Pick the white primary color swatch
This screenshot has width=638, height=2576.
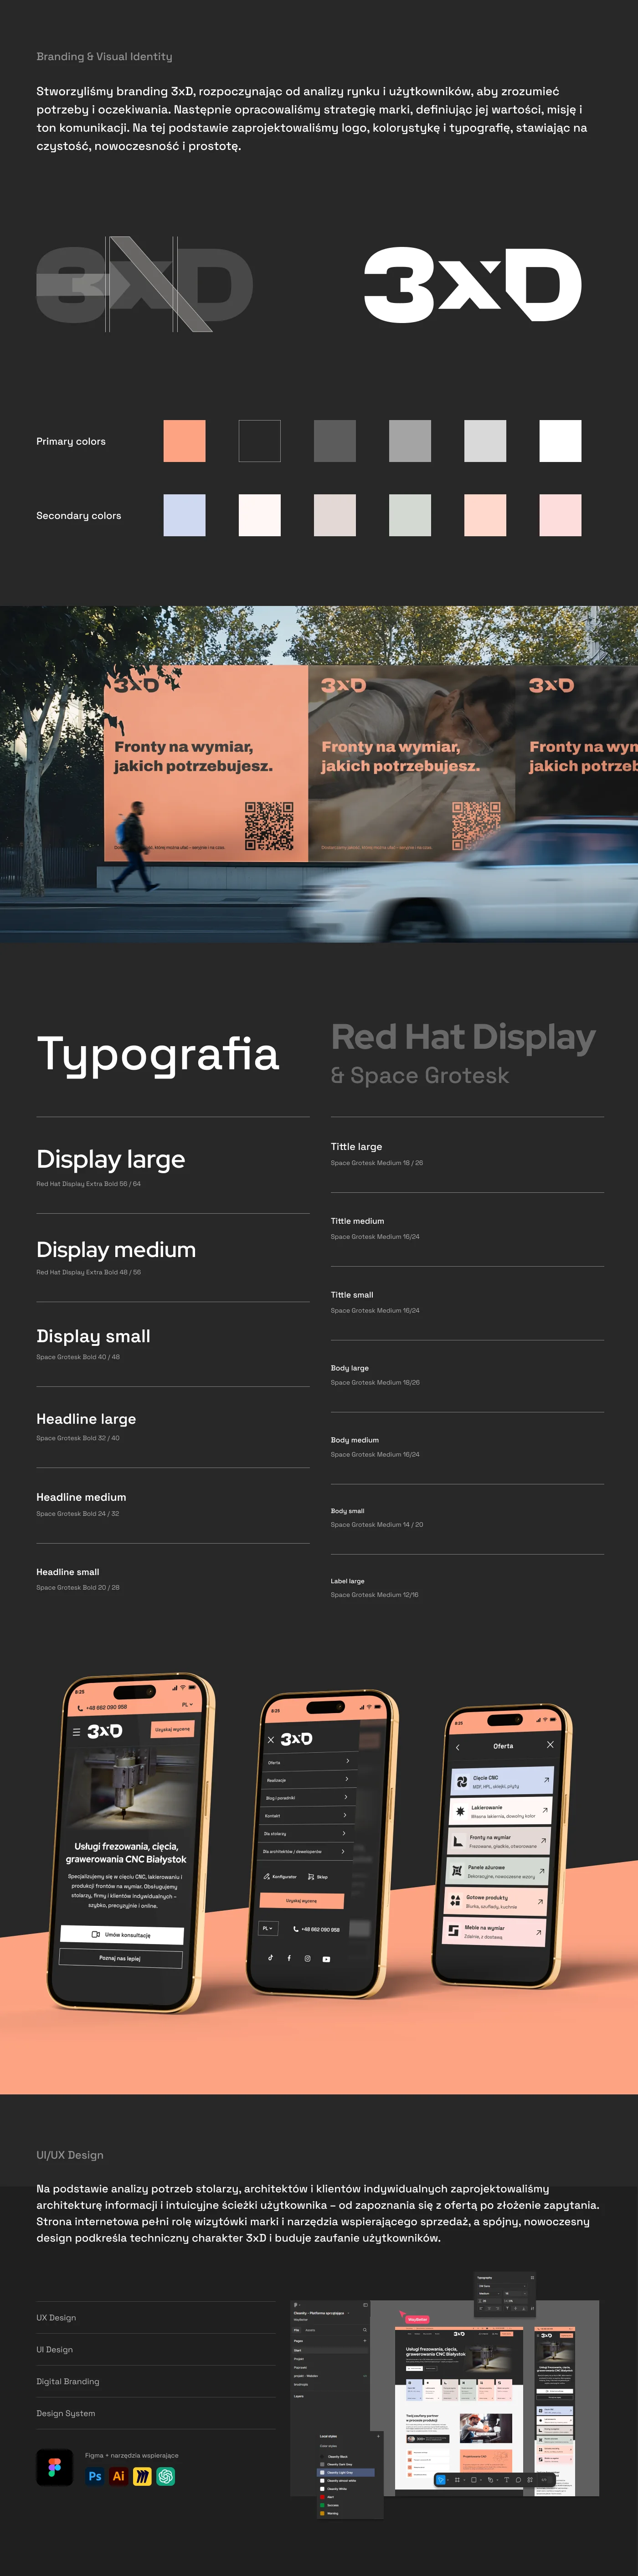[x=560, y=441]
